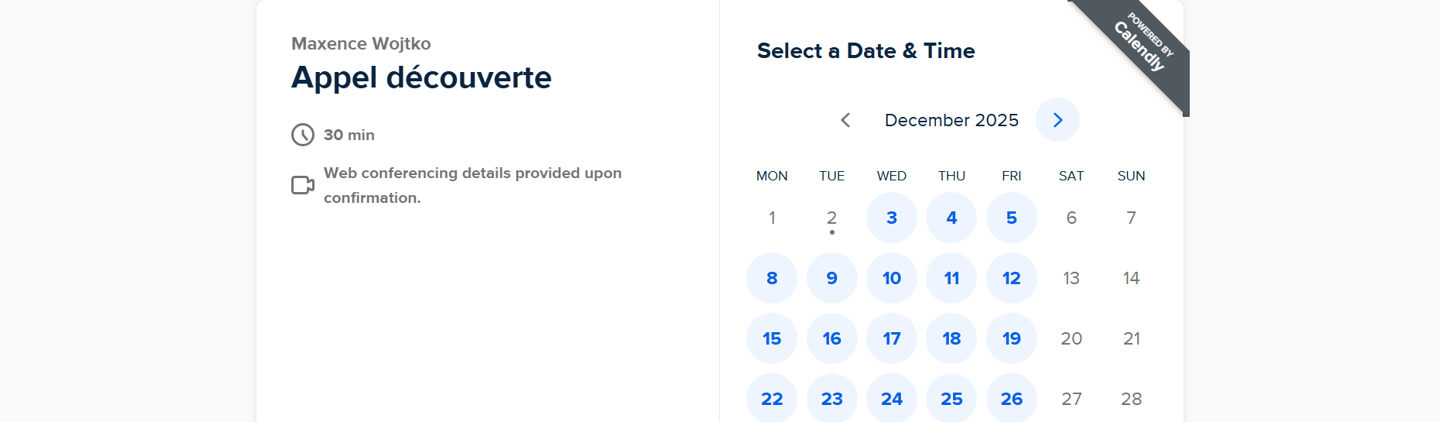The height and width of the screenshot is (422, 1440).
Task: Choose Thursday December 11
Action: (952, 278)
